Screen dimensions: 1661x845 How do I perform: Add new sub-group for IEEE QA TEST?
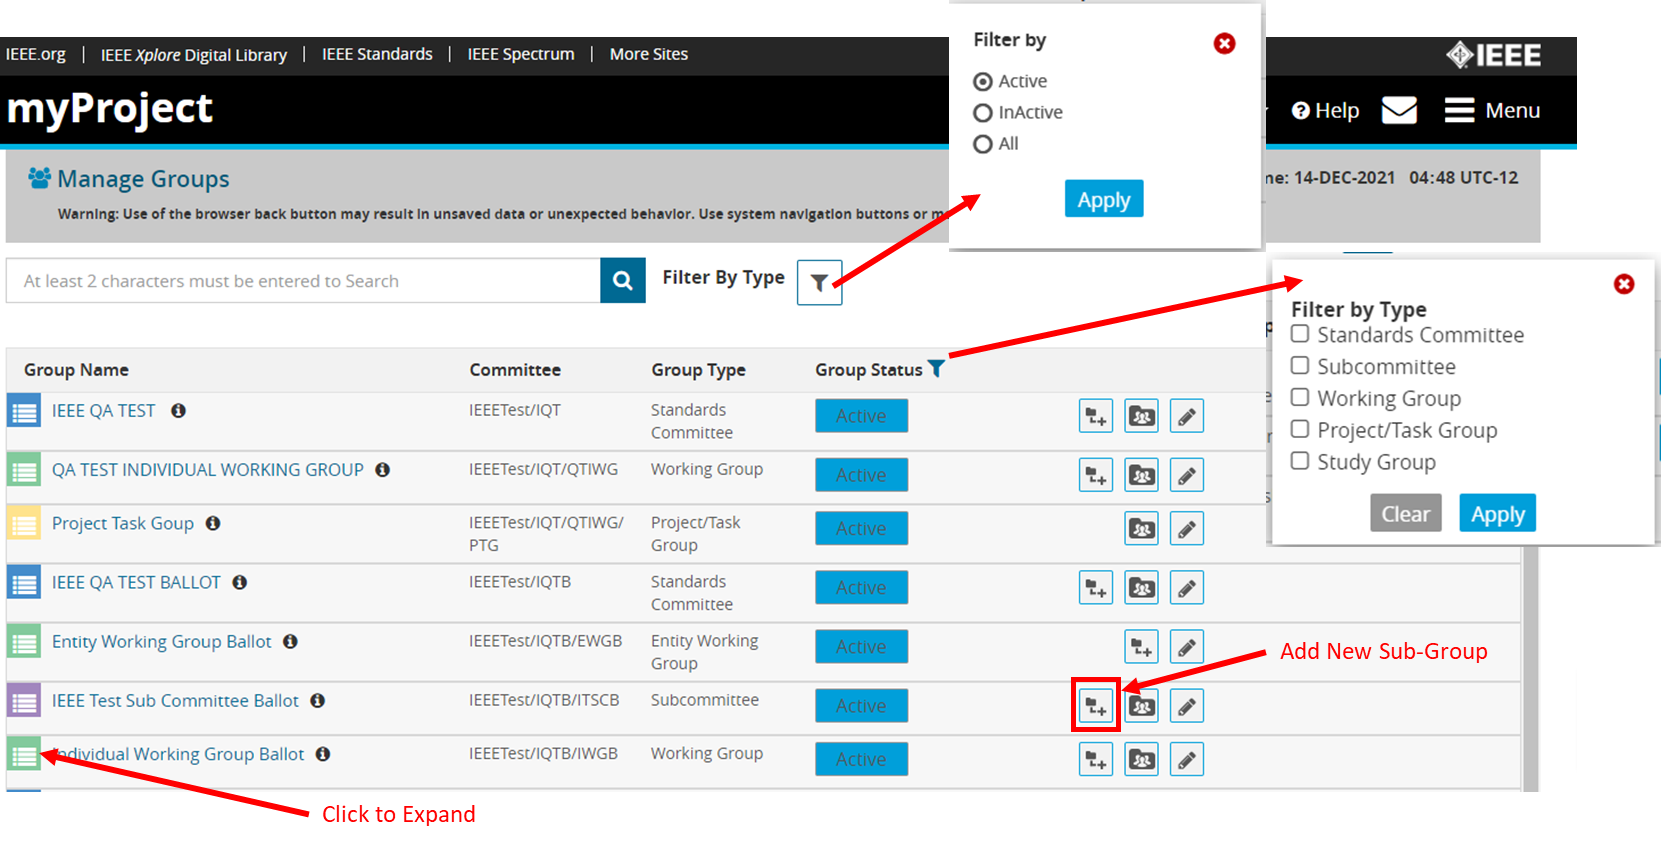pos(1096,416)
